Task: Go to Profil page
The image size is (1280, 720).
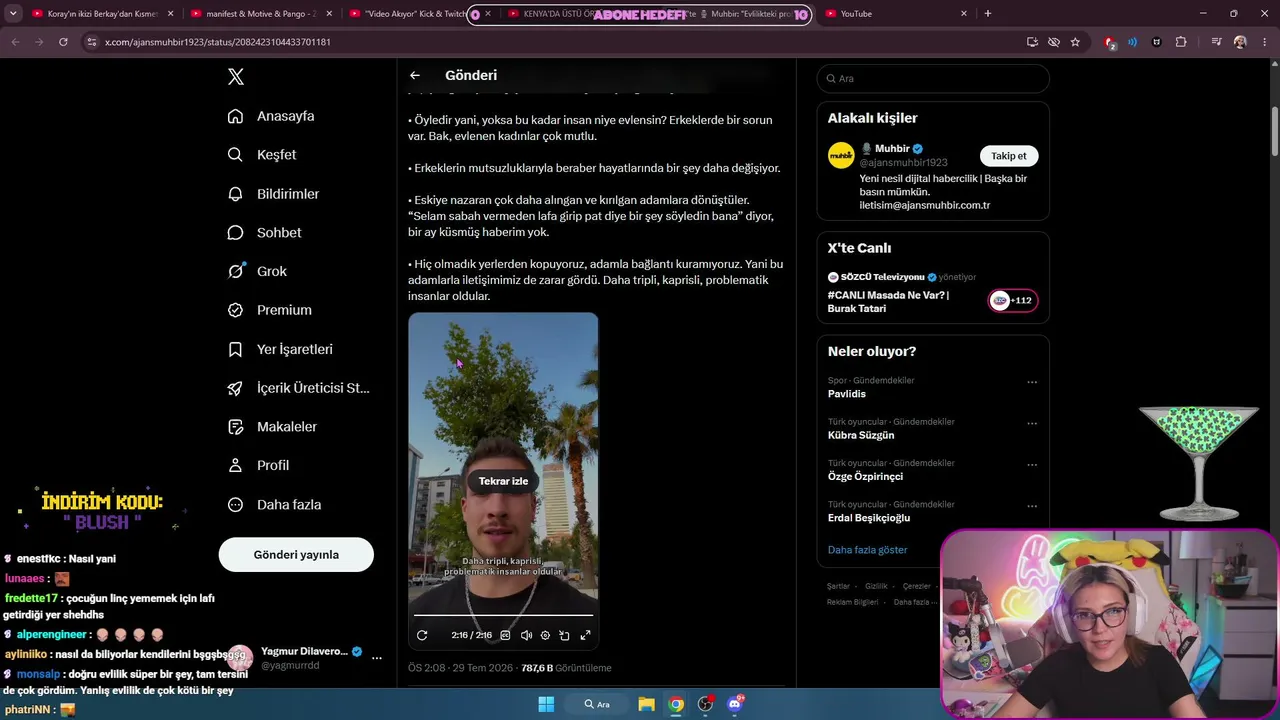Action: (258, 466)
